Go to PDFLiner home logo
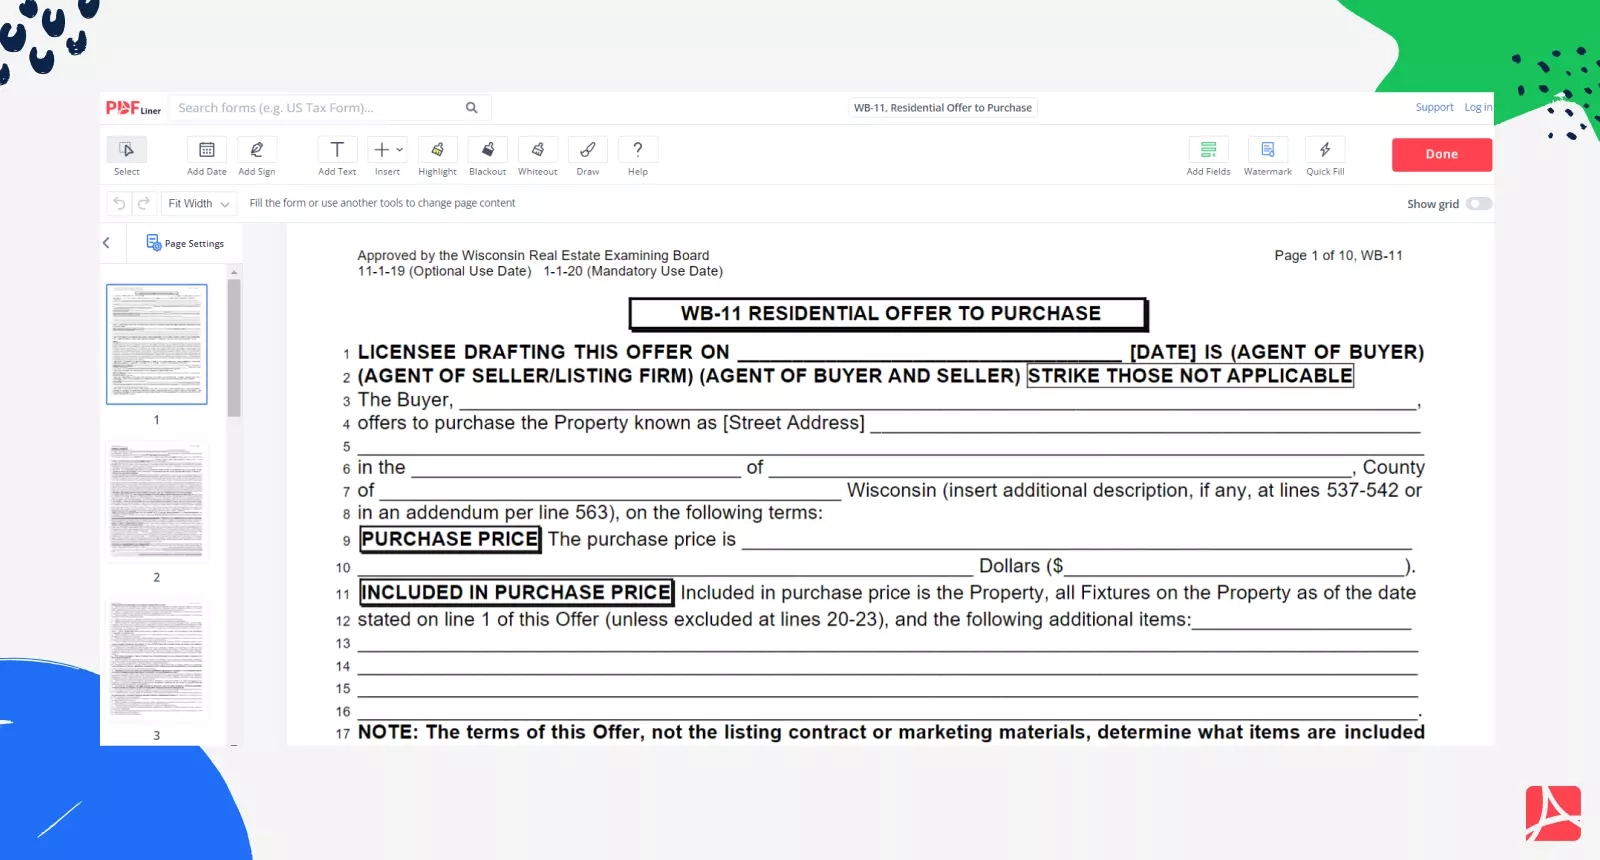Image resolution: width=1600 pixels, height=860 pixels. tap(133, 108)
